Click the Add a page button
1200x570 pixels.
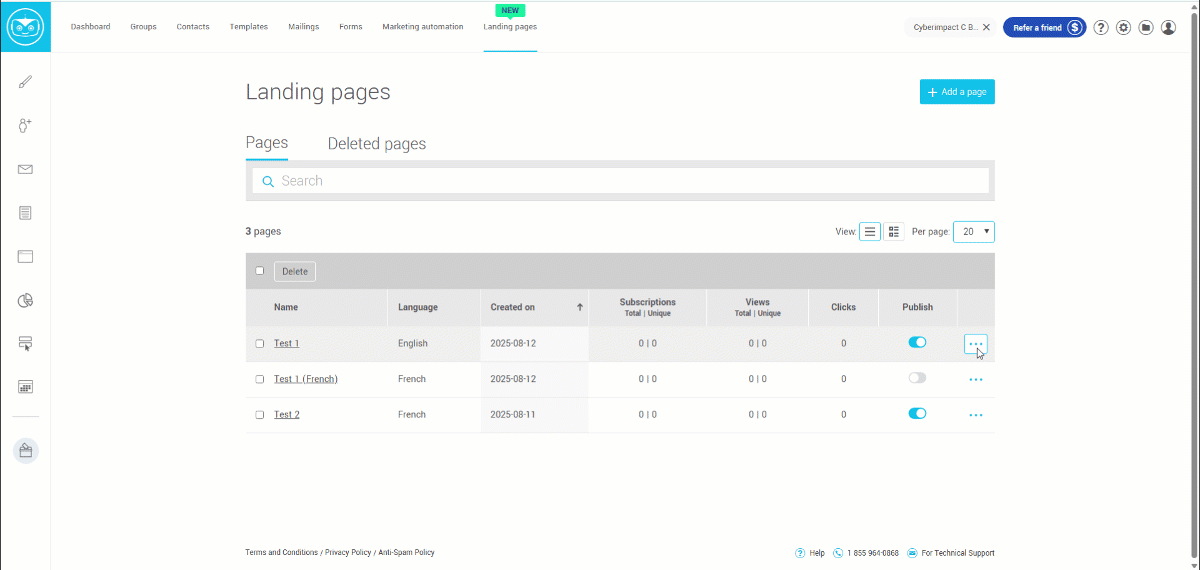pos(957,92)
